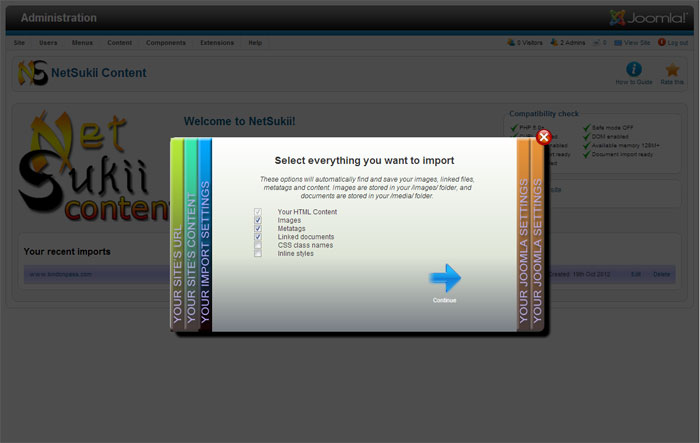Enable the Inline styles checkbox
The width and height of the screenshot is (700, 443).
coord(258,253)
